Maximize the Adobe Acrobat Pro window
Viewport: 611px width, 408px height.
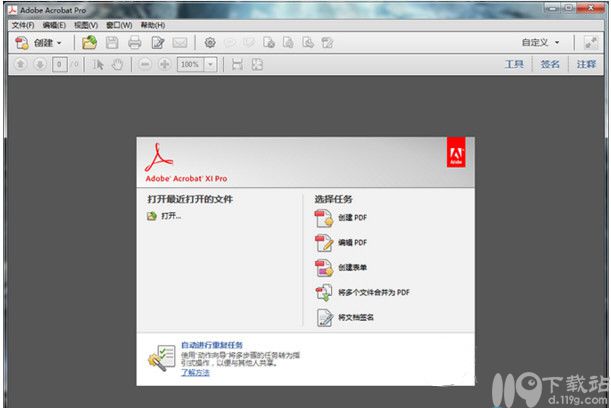[x=568, y=7]
